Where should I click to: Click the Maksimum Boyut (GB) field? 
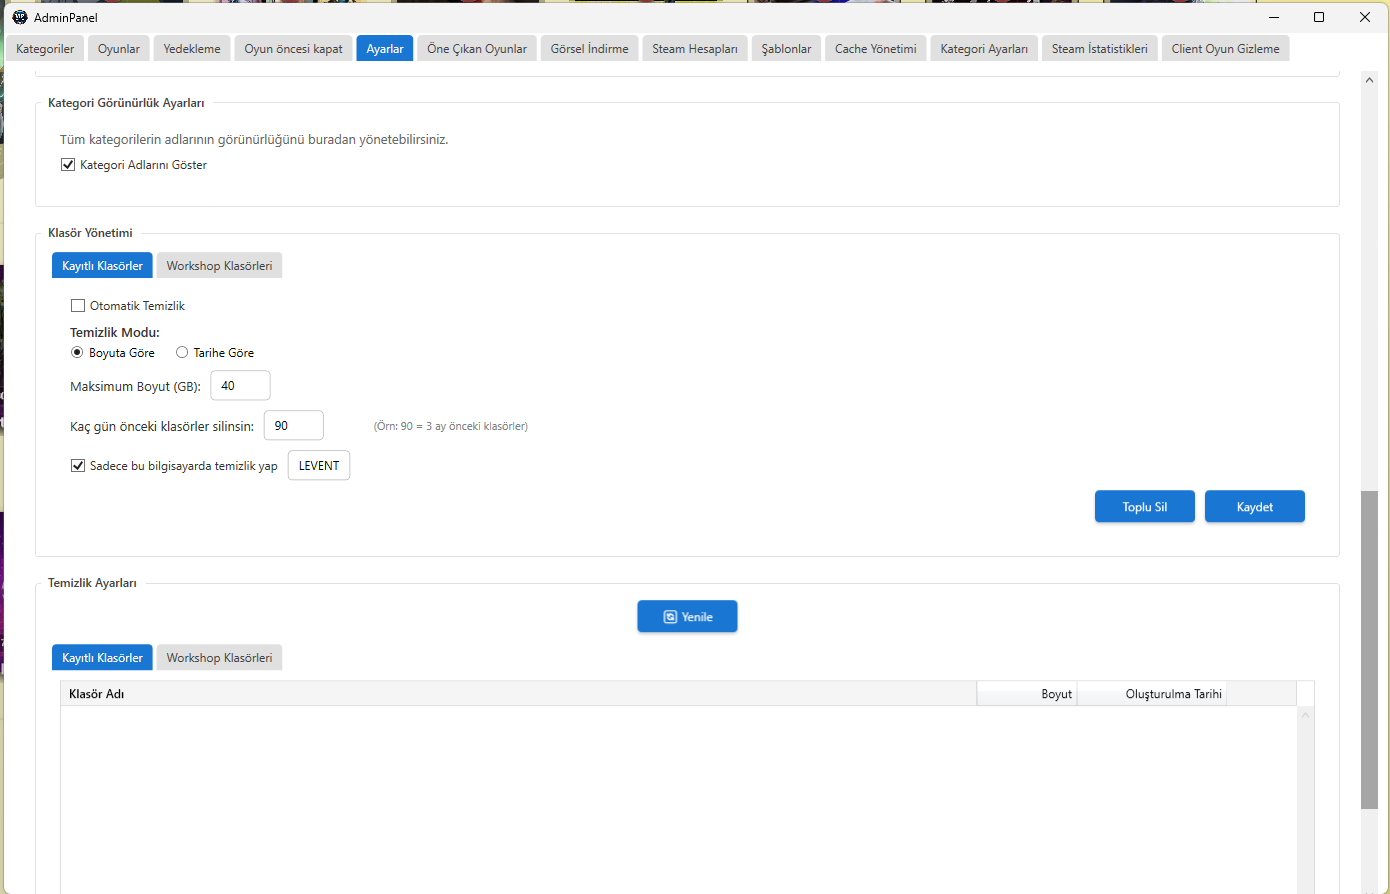pos(240,385)
